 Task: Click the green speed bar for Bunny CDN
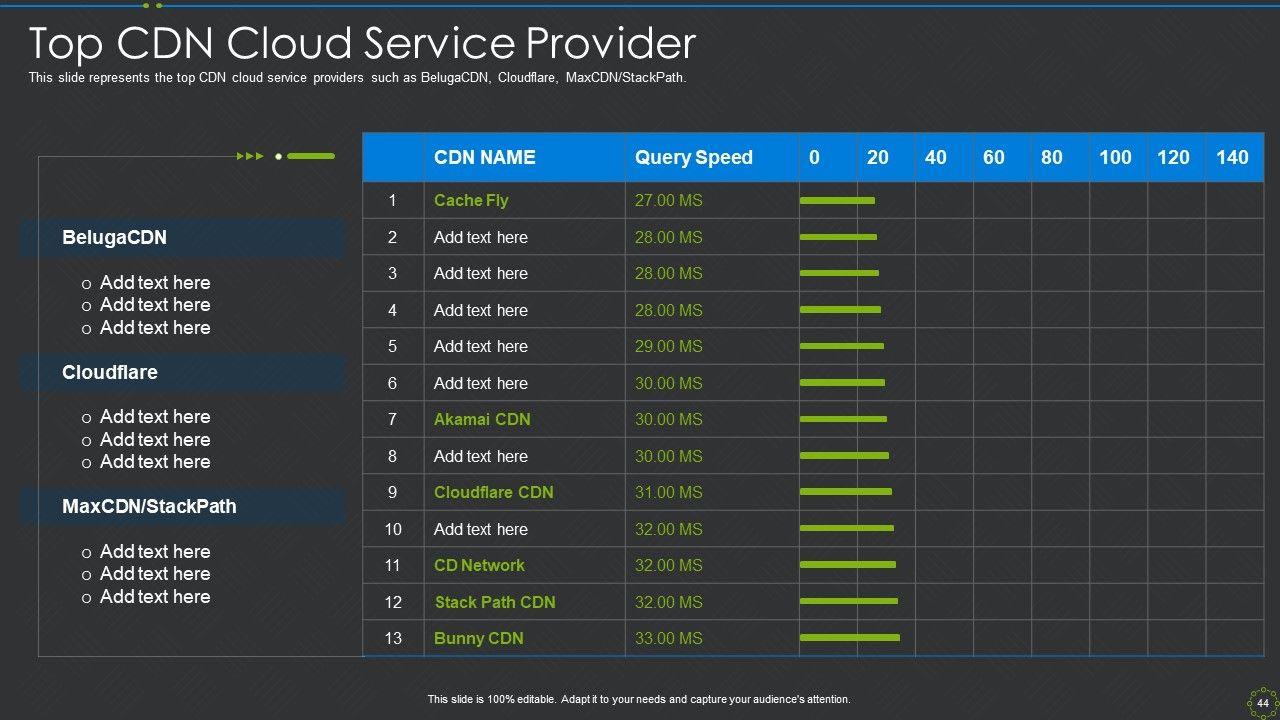850,638
